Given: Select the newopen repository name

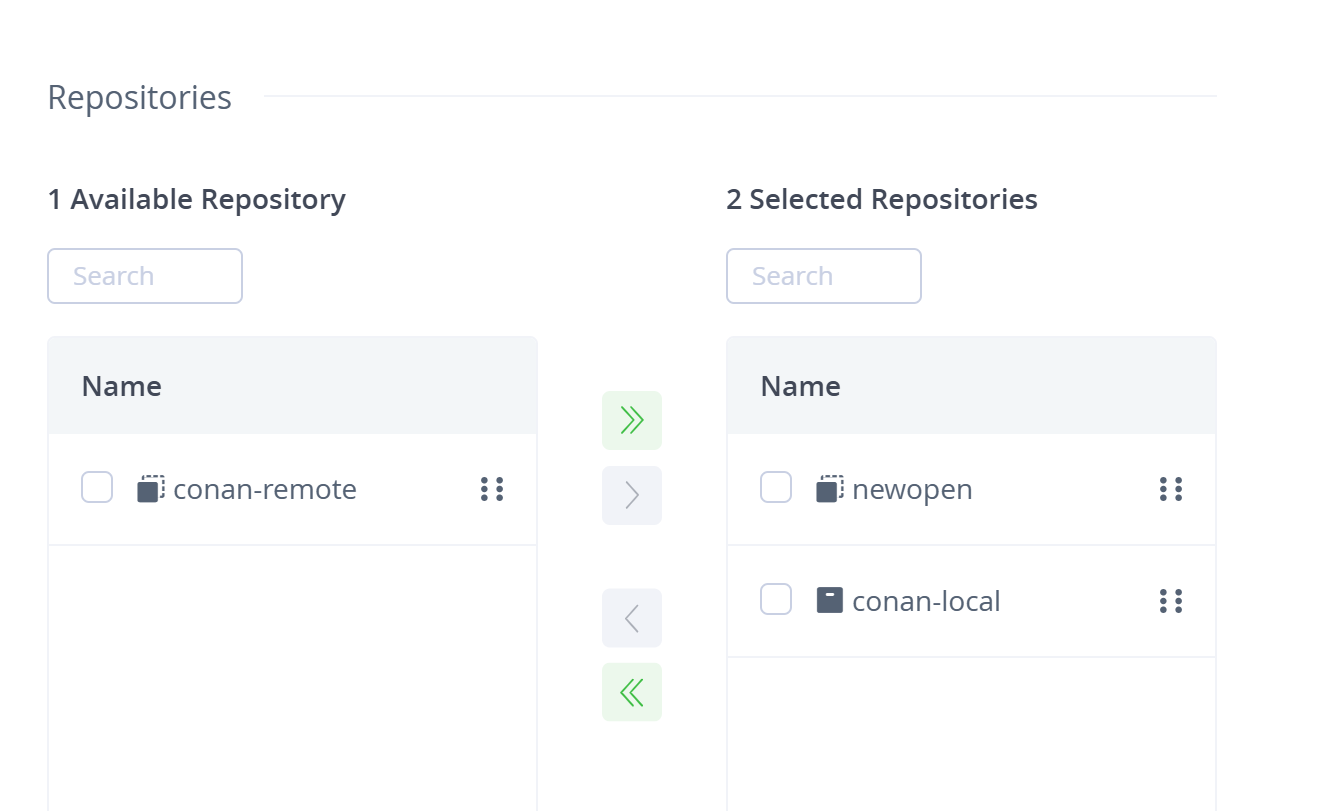Looking at the screenshot, I should [x=912, y=489].
